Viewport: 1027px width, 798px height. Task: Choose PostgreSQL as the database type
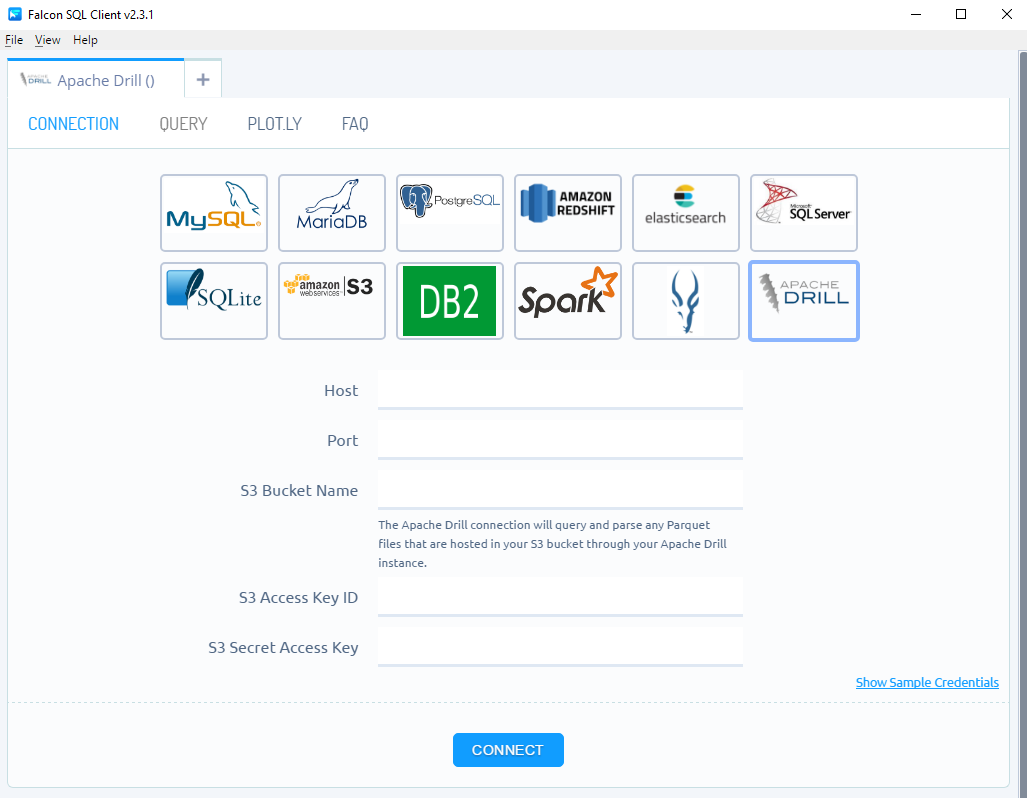pyautogui.click(x=449, y=213)
